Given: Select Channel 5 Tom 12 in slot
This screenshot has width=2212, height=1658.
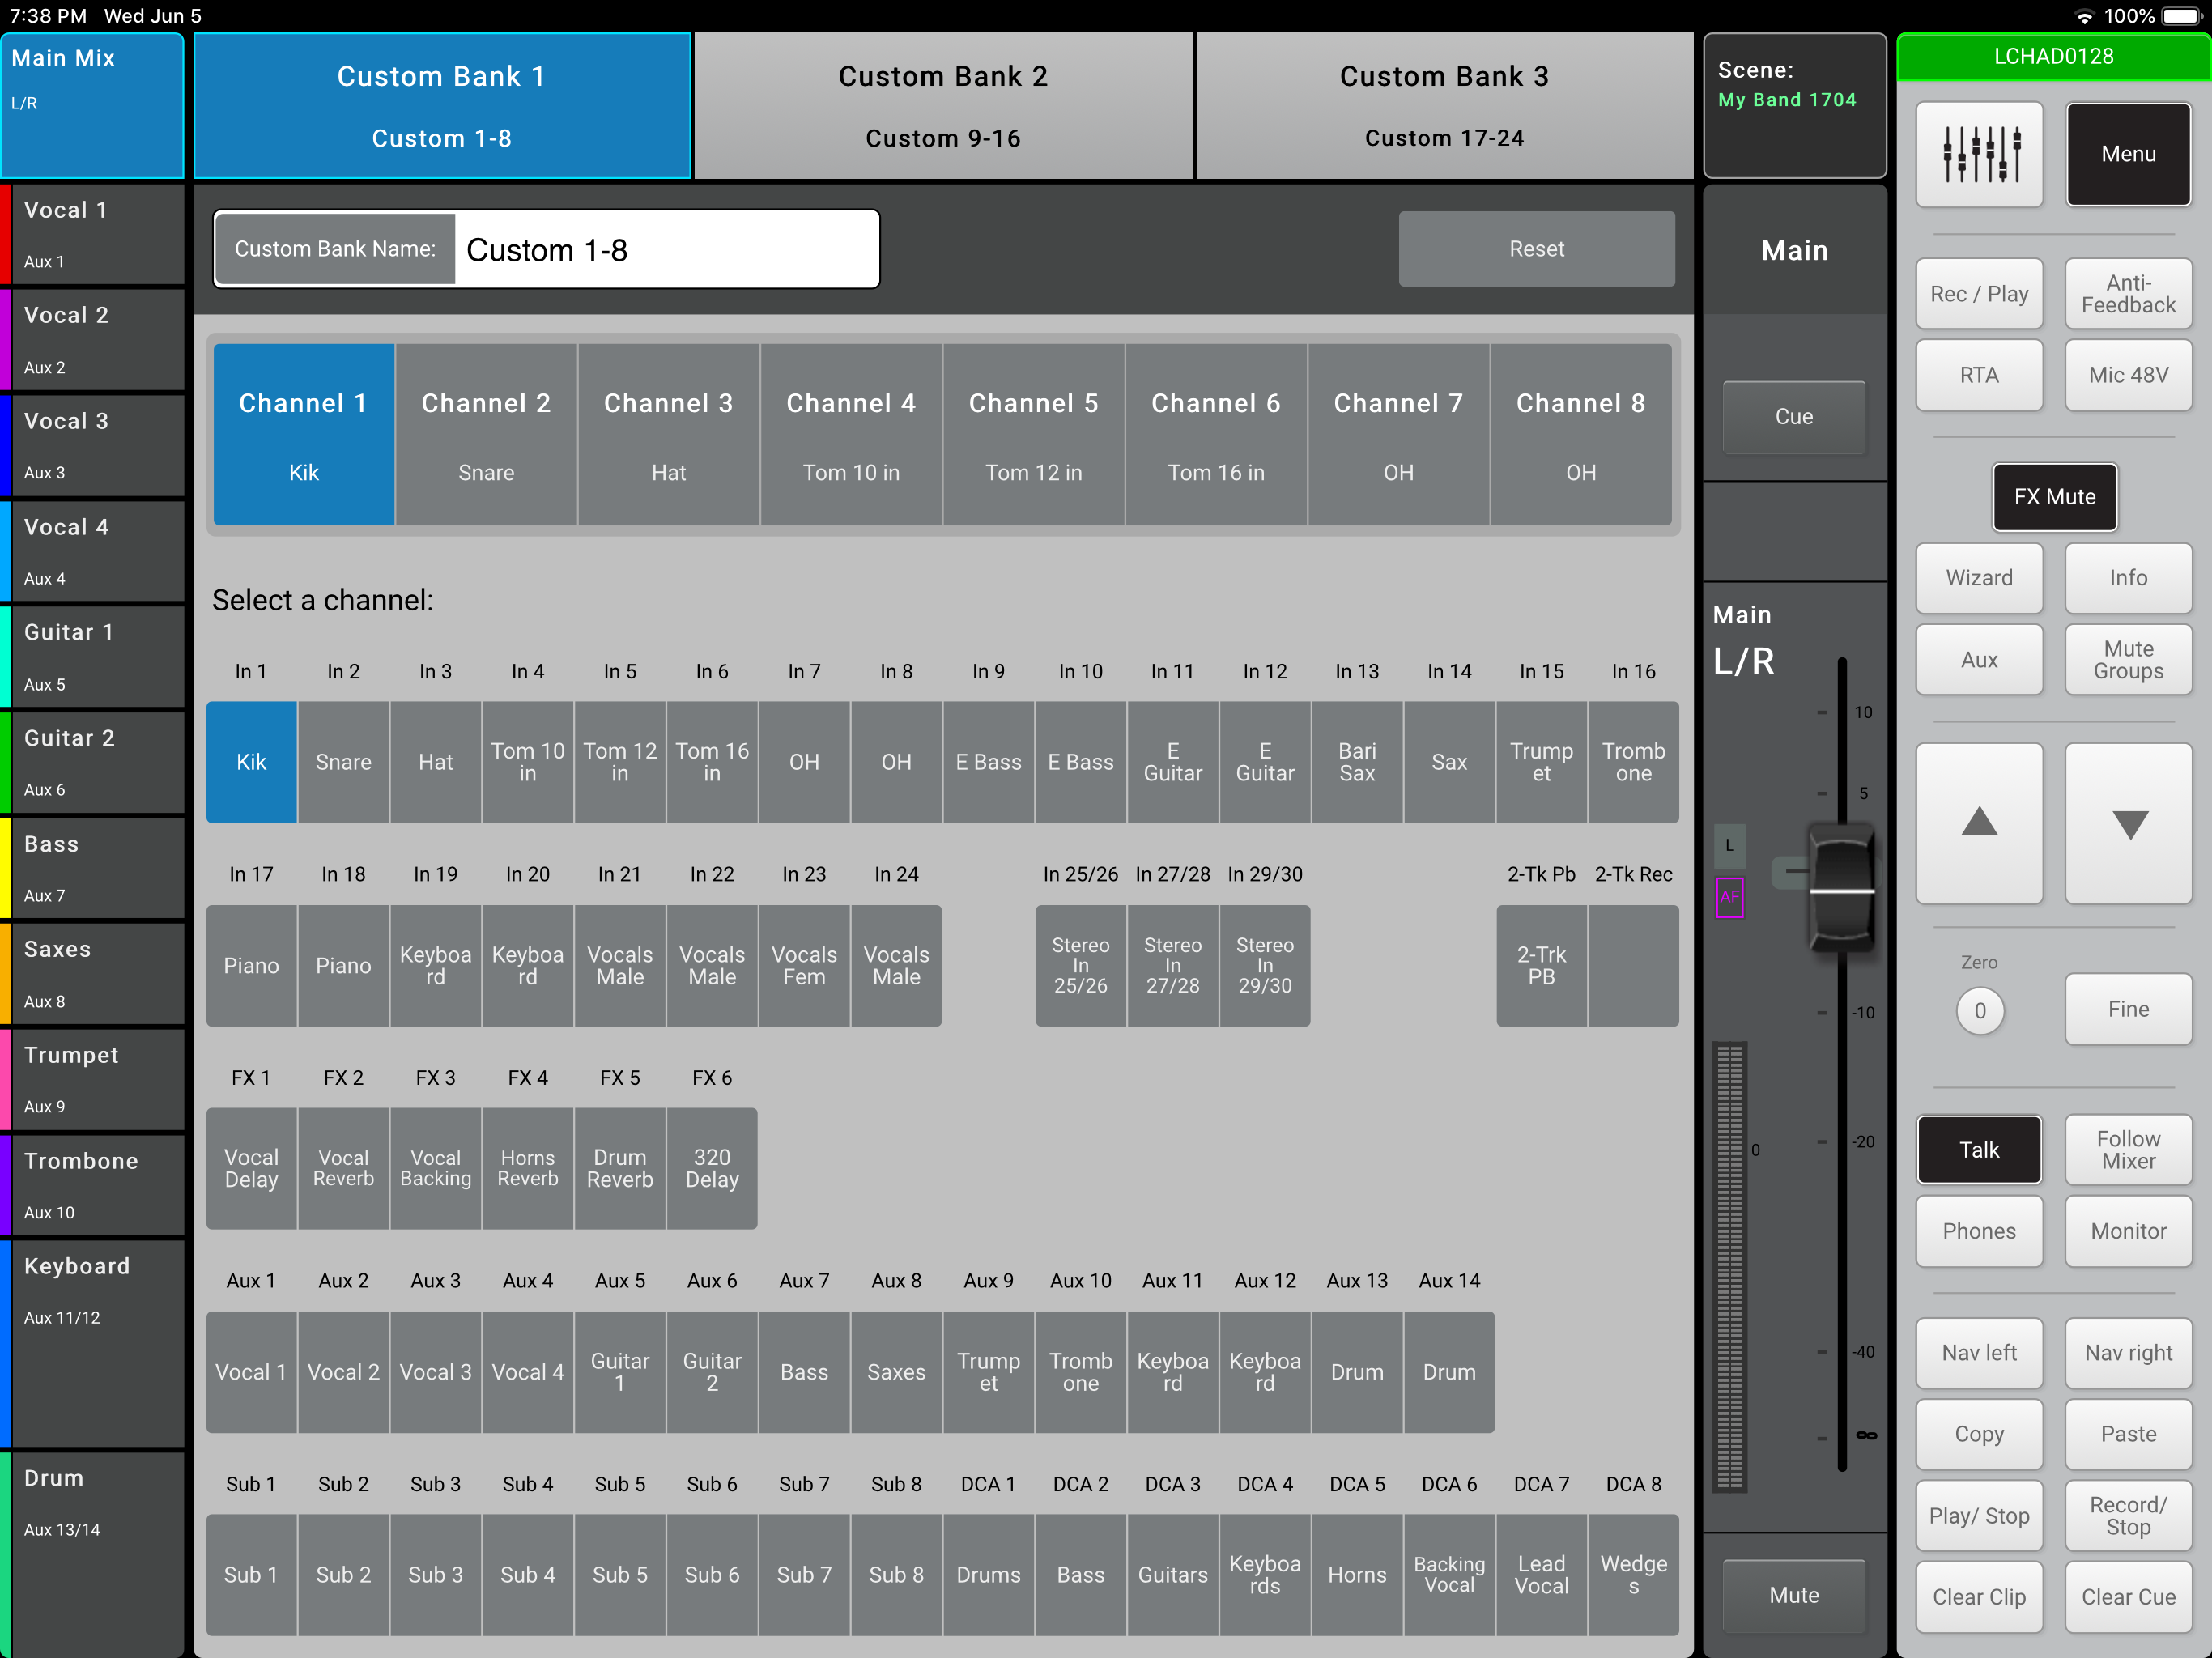Looking at the screenshot, I should click(x=1033, y=435).
